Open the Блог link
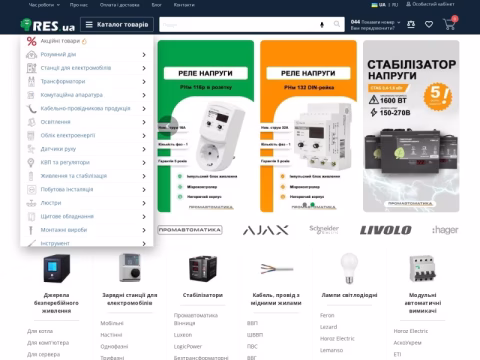Image resolution: width=480 pixels, height=360 pixels. pyautogui.click(x=157, y=5)
